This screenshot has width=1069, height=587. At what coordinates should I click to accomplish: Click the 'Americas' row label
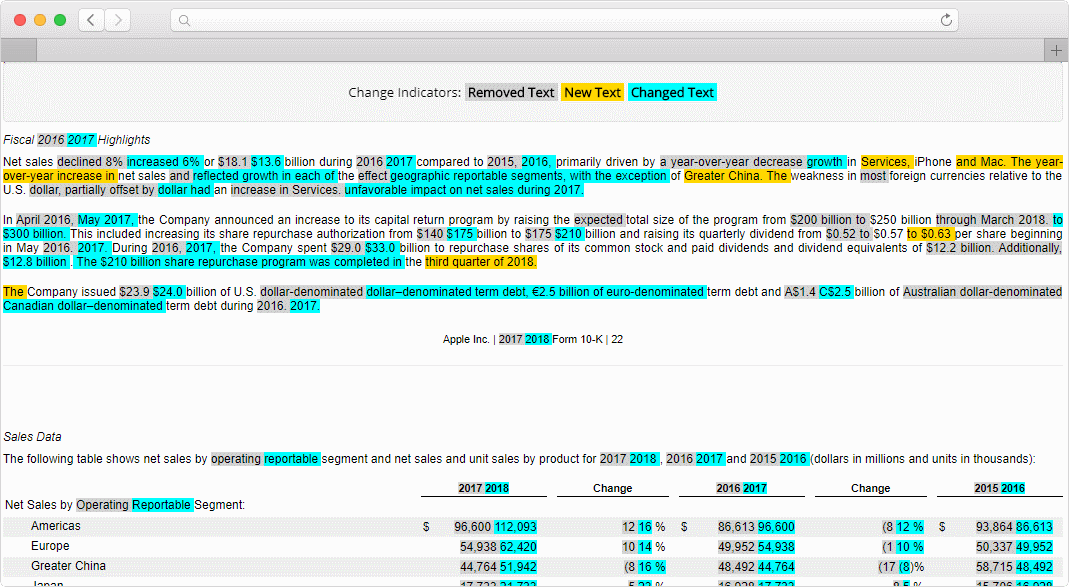point(56,526)
